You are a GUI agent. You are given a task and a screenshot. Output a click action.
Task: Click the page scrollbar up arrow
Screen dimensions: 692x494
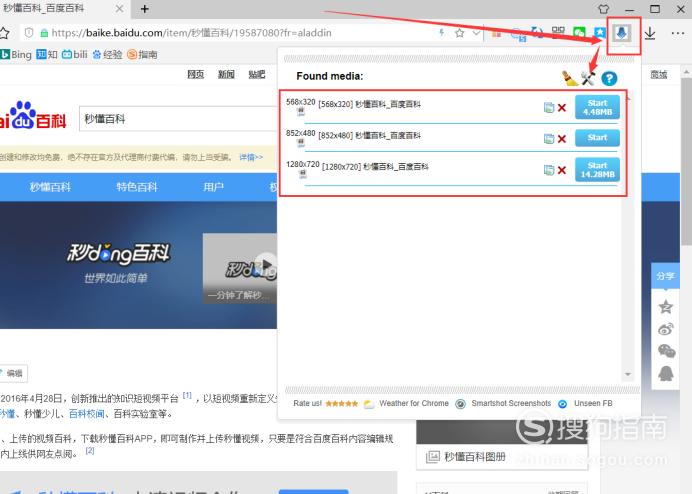coord(686,72)
